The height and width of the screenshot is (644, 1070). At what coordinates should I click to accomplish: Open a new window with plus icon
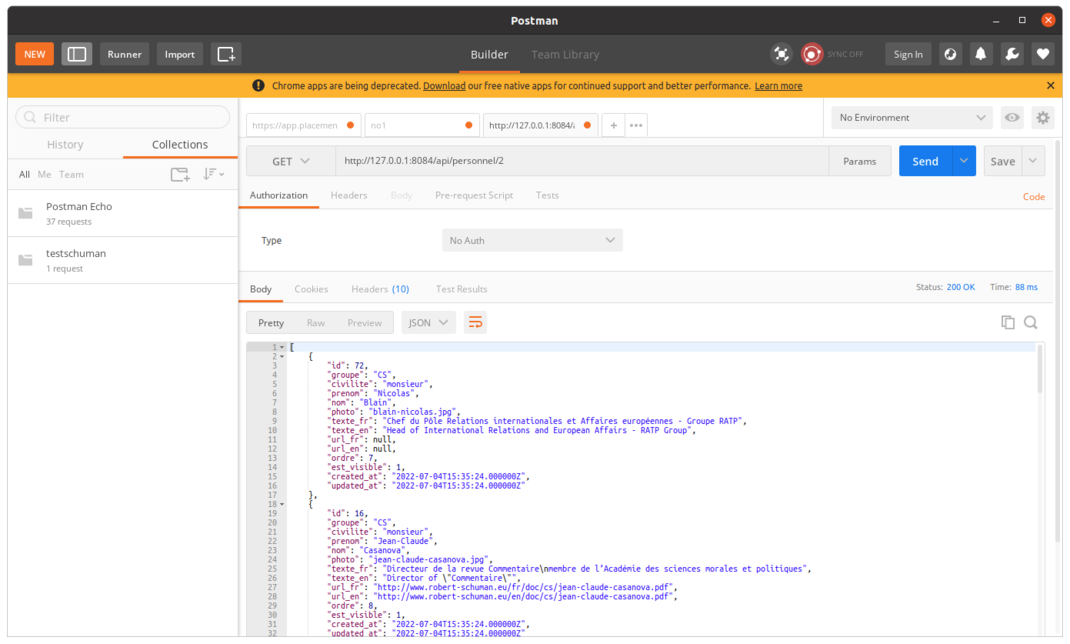point(226,54)
